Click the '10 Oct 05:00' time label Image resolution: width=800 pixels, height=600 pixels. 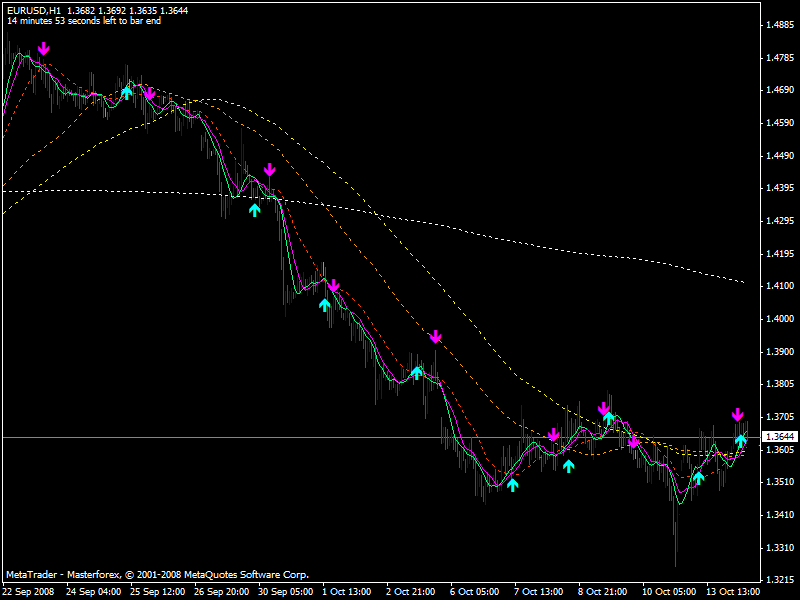coord(669,592)
